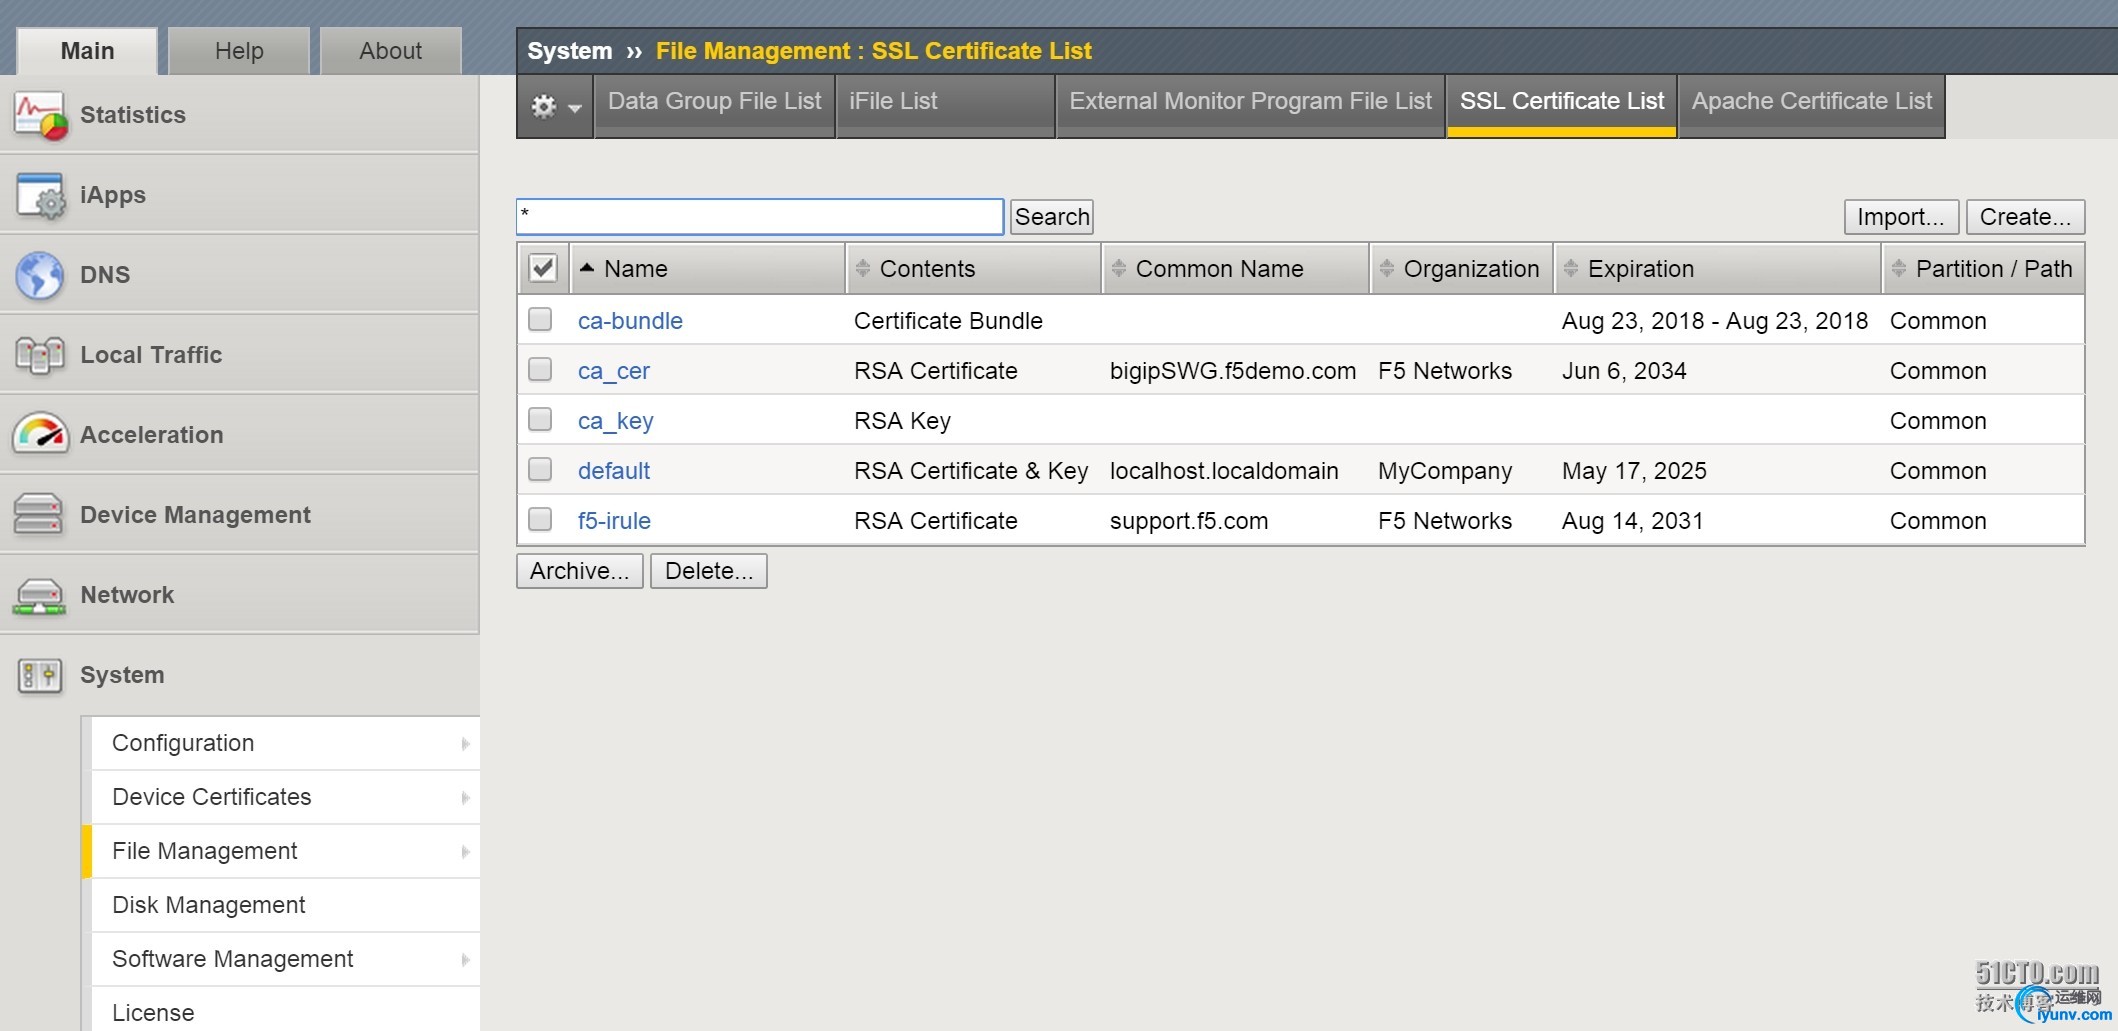The image size is (2118, 1031).
Task: Open Disk Management menu item
Action: tap(285, 905)
